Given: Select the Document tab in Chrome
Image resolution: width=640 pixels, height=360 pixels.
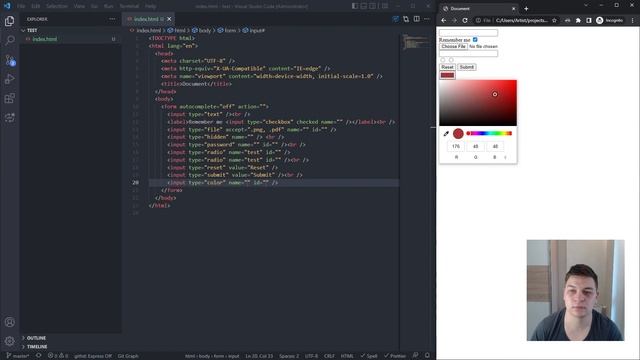Looking at the screenshot, I should click(478, 9).
